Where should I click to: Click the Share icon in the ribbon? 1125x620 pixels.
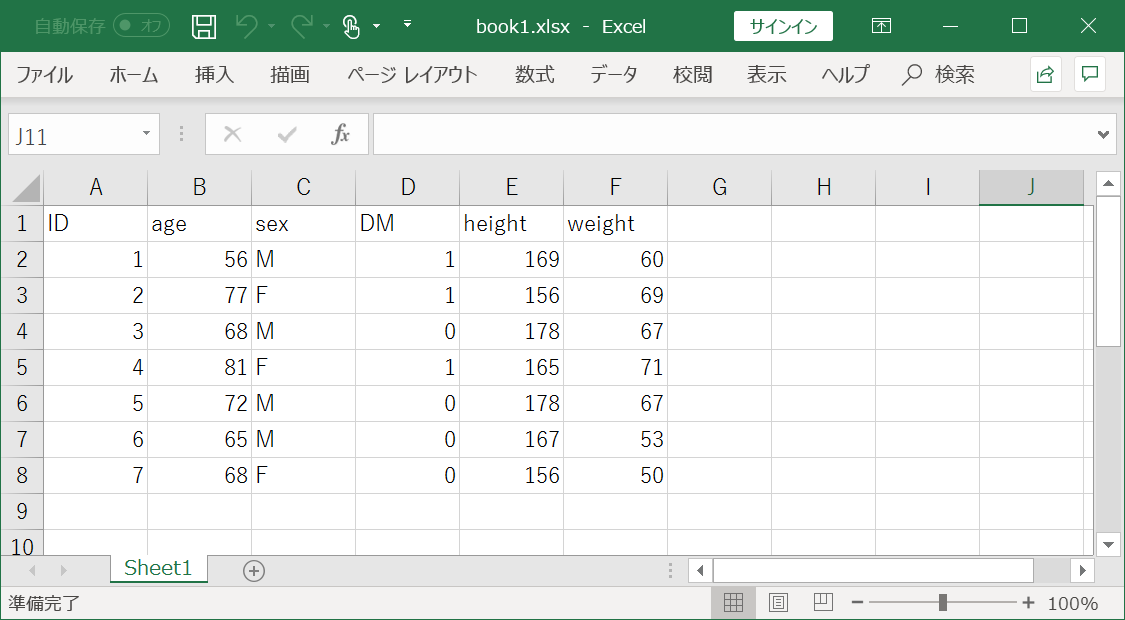(1045, 74)
